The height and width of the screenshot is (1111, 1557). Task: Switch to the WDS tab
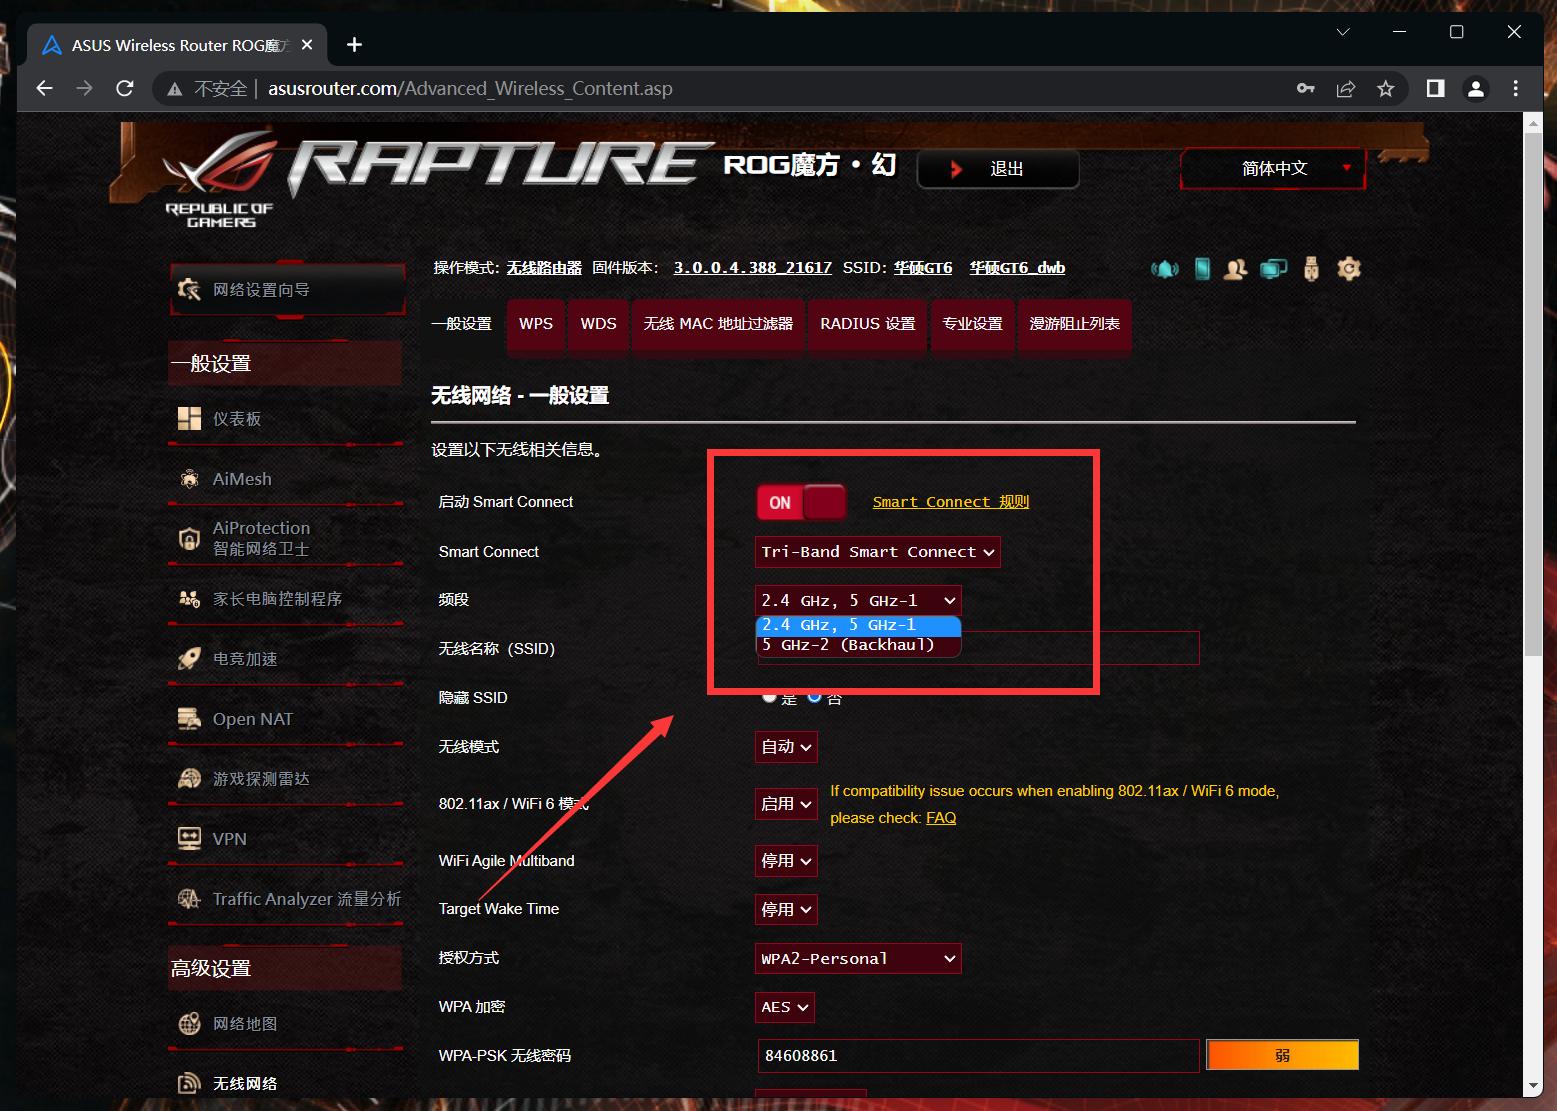point(598,324)
